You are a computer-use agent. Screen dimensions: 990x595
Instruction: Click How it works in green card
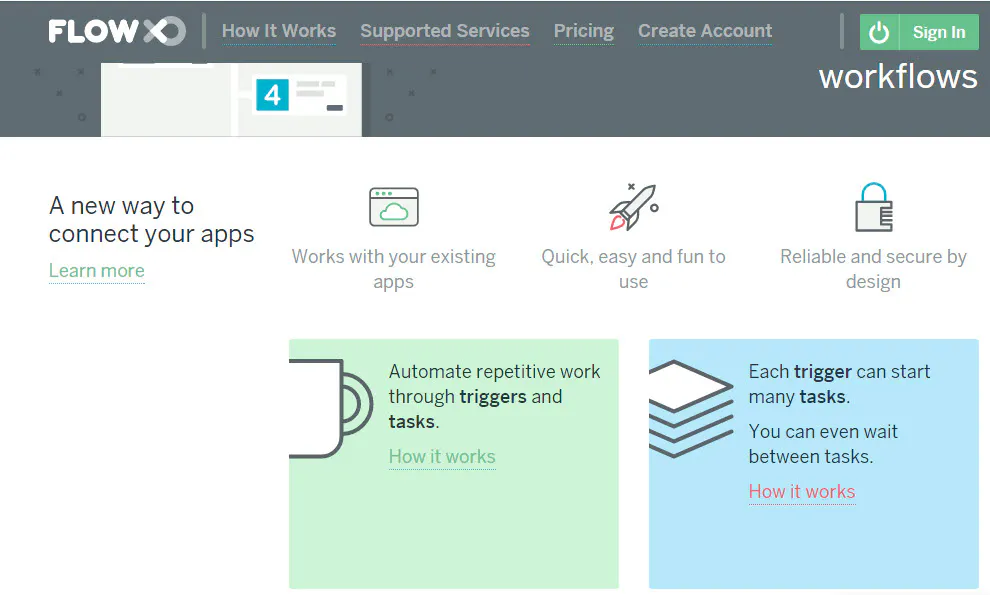442,457
